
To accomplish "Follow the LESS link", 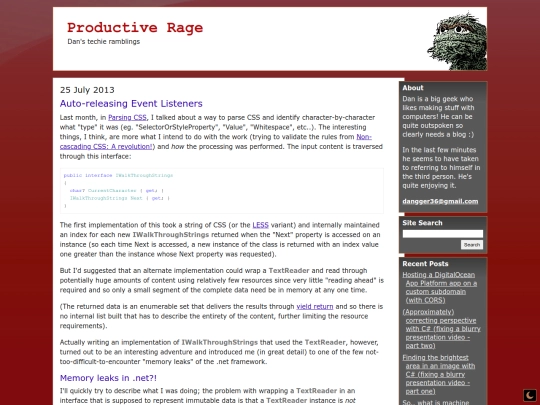I will click(260, 225).
